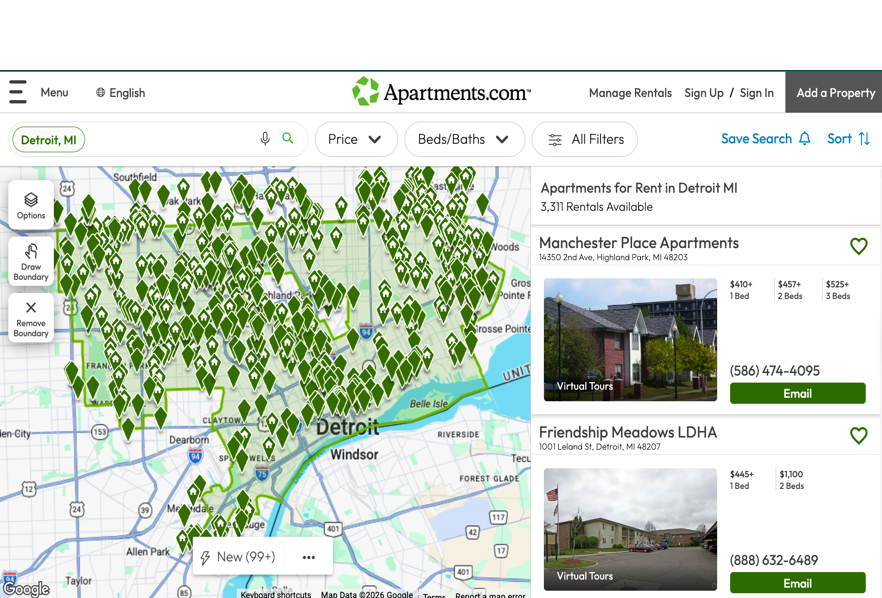Screen dimensions: 882x598
Task: Open the three-dots map more options
Action: [309, 557]
